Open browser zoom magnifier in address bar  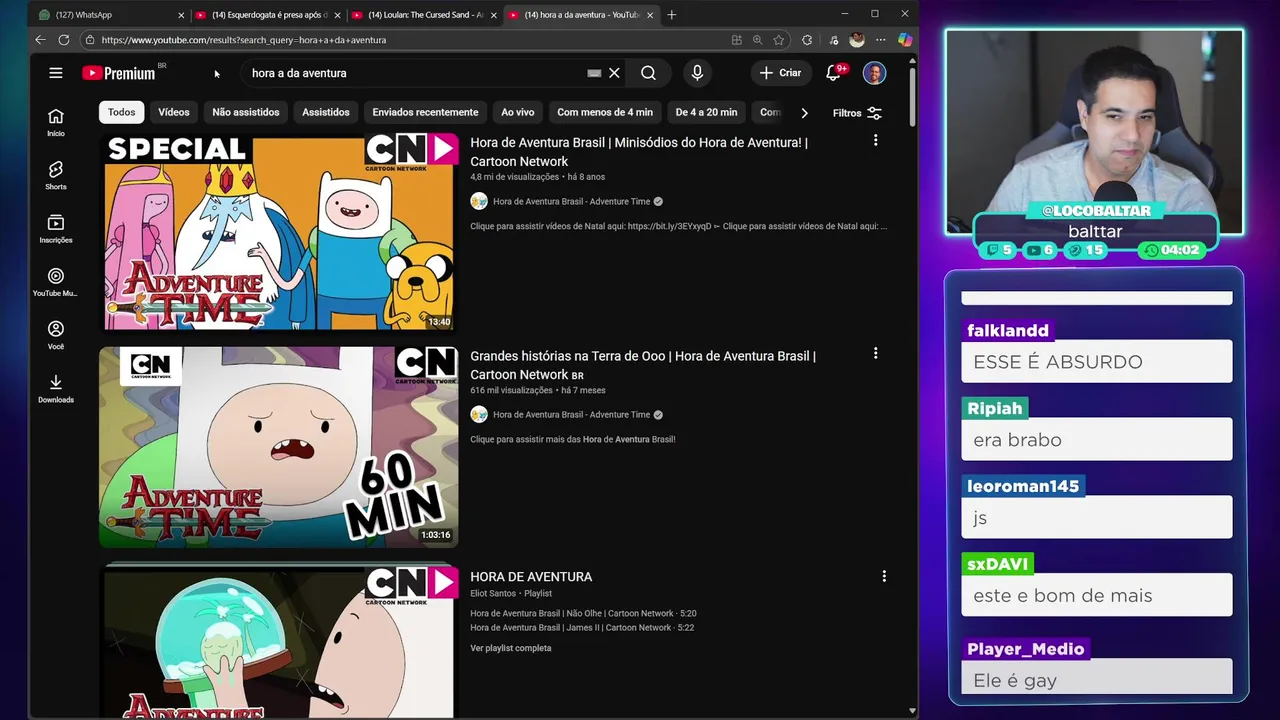pyautogui.click(x=757, y=40)
